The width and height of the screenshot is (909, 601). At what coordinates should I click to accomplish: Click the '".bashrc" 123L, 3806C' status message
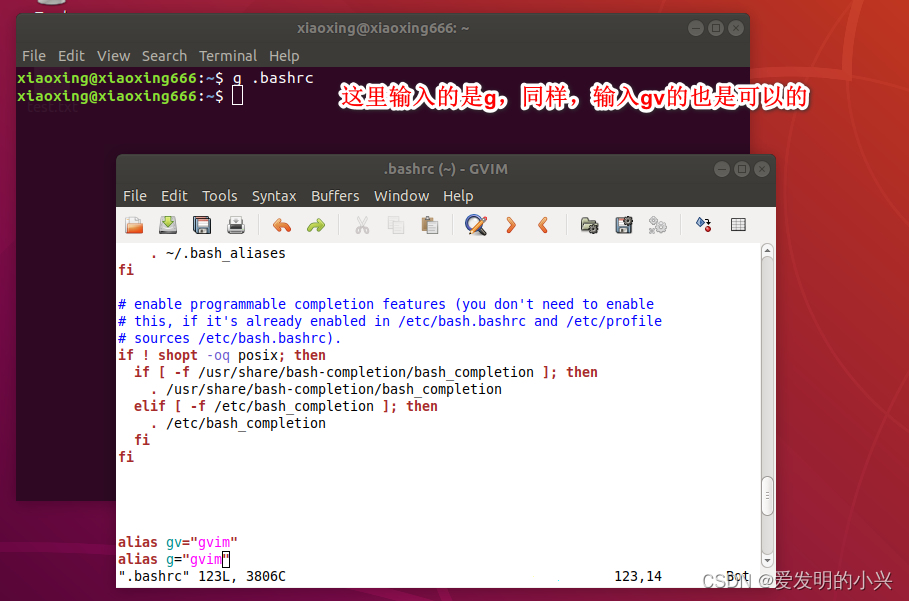tap(202, 577)
